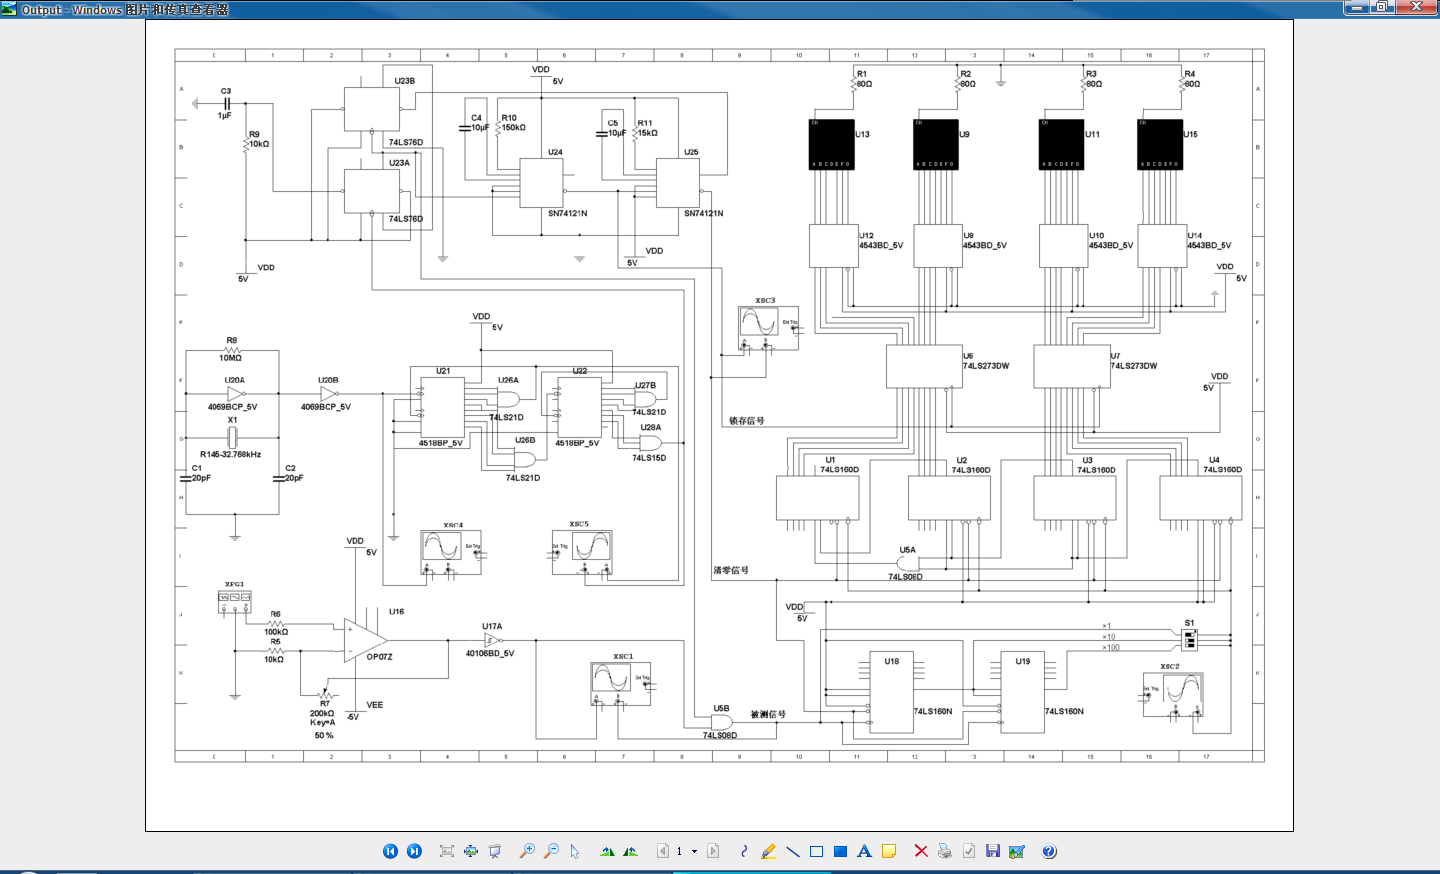This screenshot has height=874, width=1440.
Task: Go to the previous image
Action: click(x=390, y=851)
